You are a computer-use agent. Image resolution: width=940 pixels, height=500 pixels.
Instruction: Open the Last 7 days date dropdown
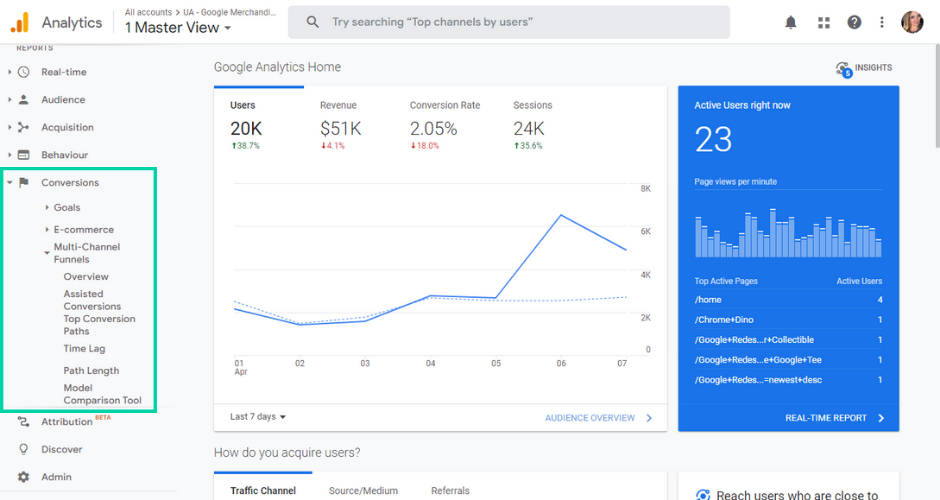258,417
